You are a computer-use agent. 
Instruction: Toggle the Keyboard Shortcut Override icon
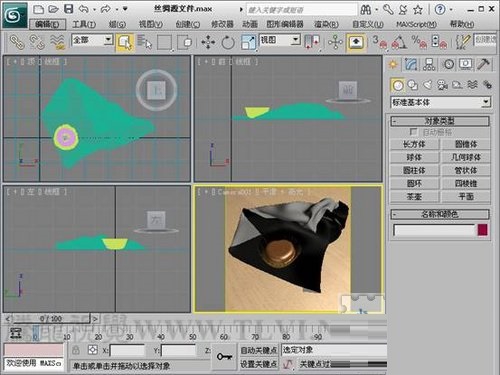[x=356, y=42]
